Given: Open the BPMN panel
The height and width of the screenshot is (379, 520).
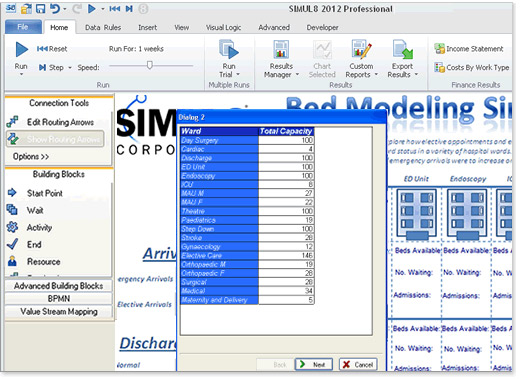Looking at the screenshot, I should pyautogui.click(x=59, y=299).
